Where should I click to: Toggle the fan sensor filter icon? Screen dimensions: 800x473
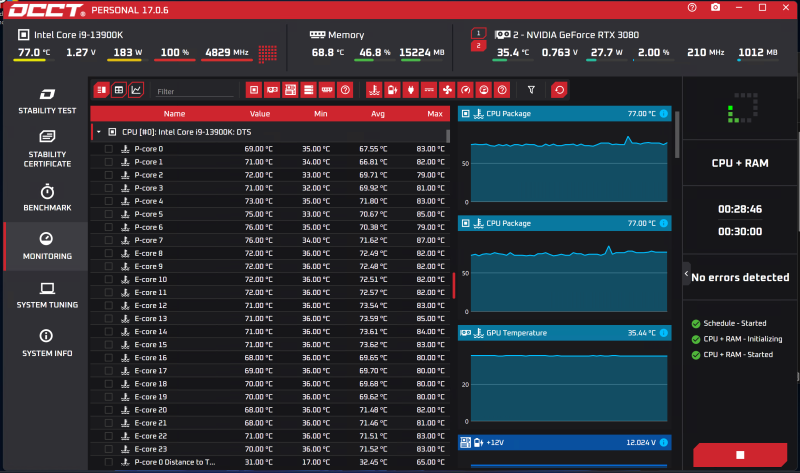click(x=447, y=90)
